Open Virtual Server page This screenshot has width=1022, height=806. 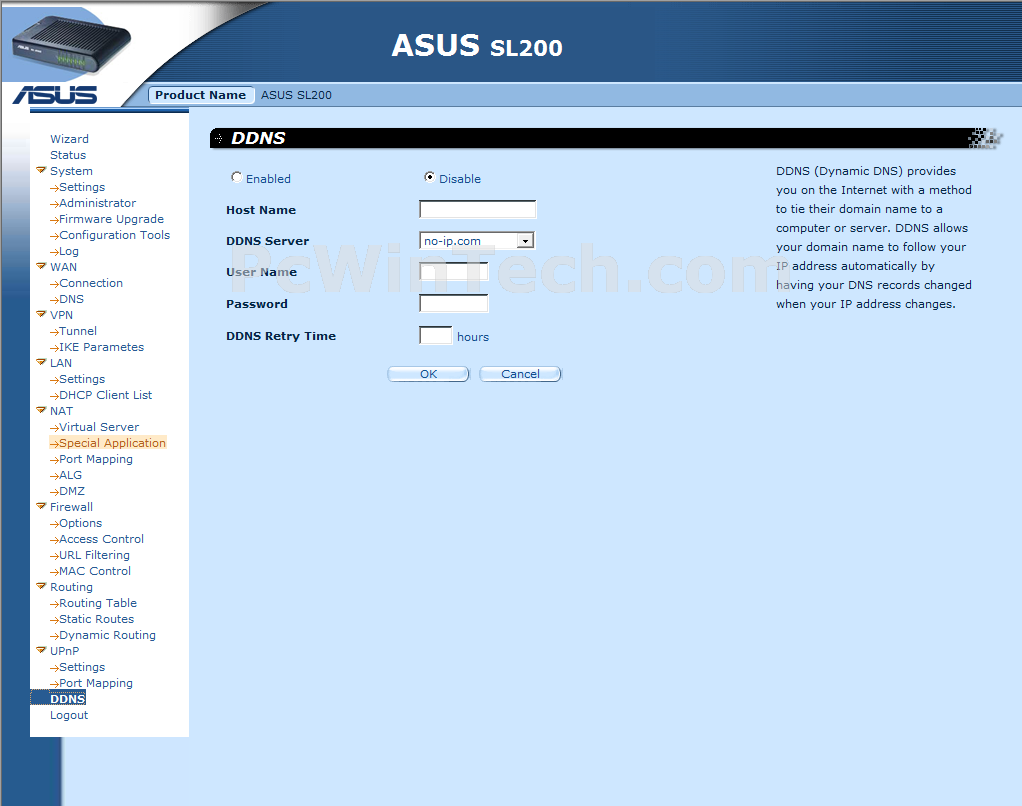pos(99,427)
